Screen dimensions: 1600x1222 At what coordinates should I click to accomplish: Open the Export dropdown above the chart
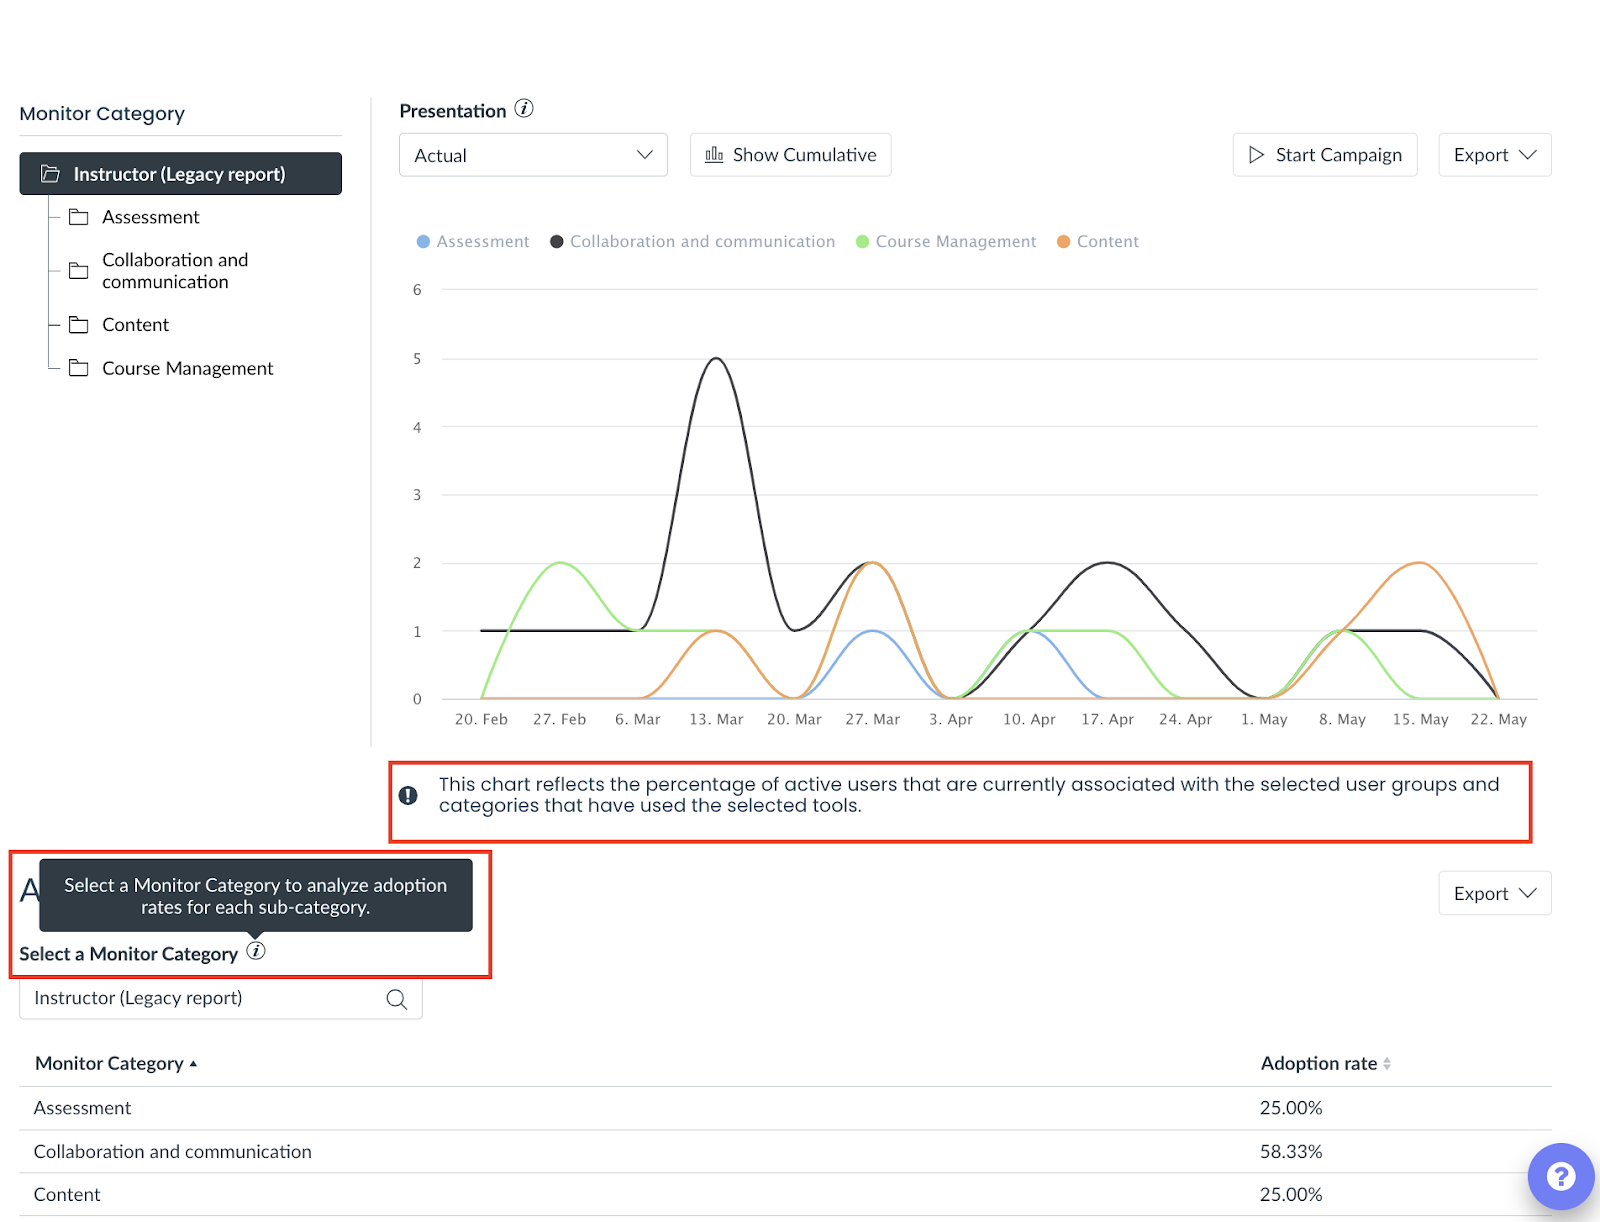click(x=1495, y=155)
